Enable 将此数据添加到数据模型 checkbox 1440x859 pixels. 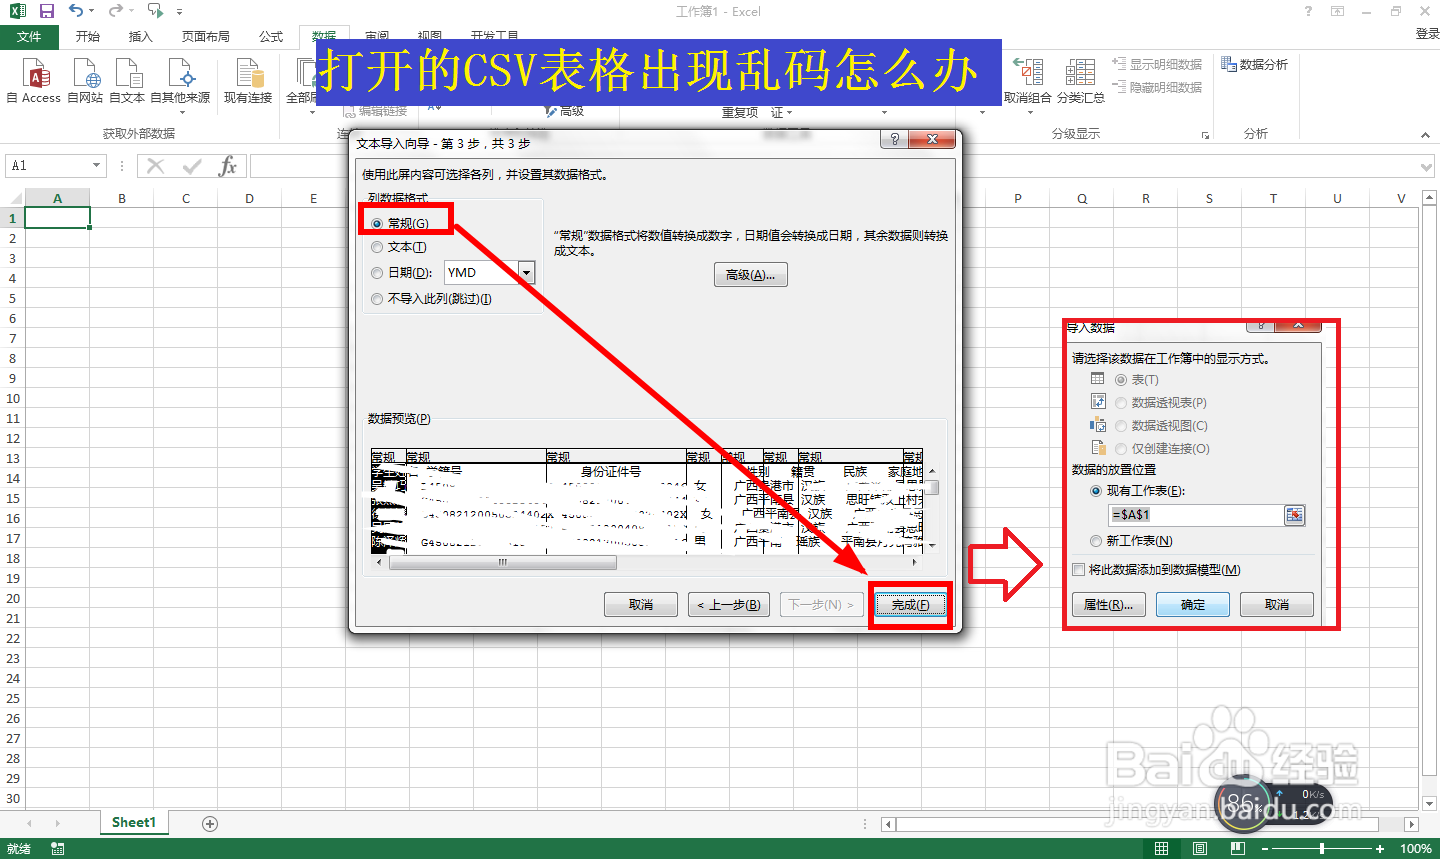click(1078, 570)
